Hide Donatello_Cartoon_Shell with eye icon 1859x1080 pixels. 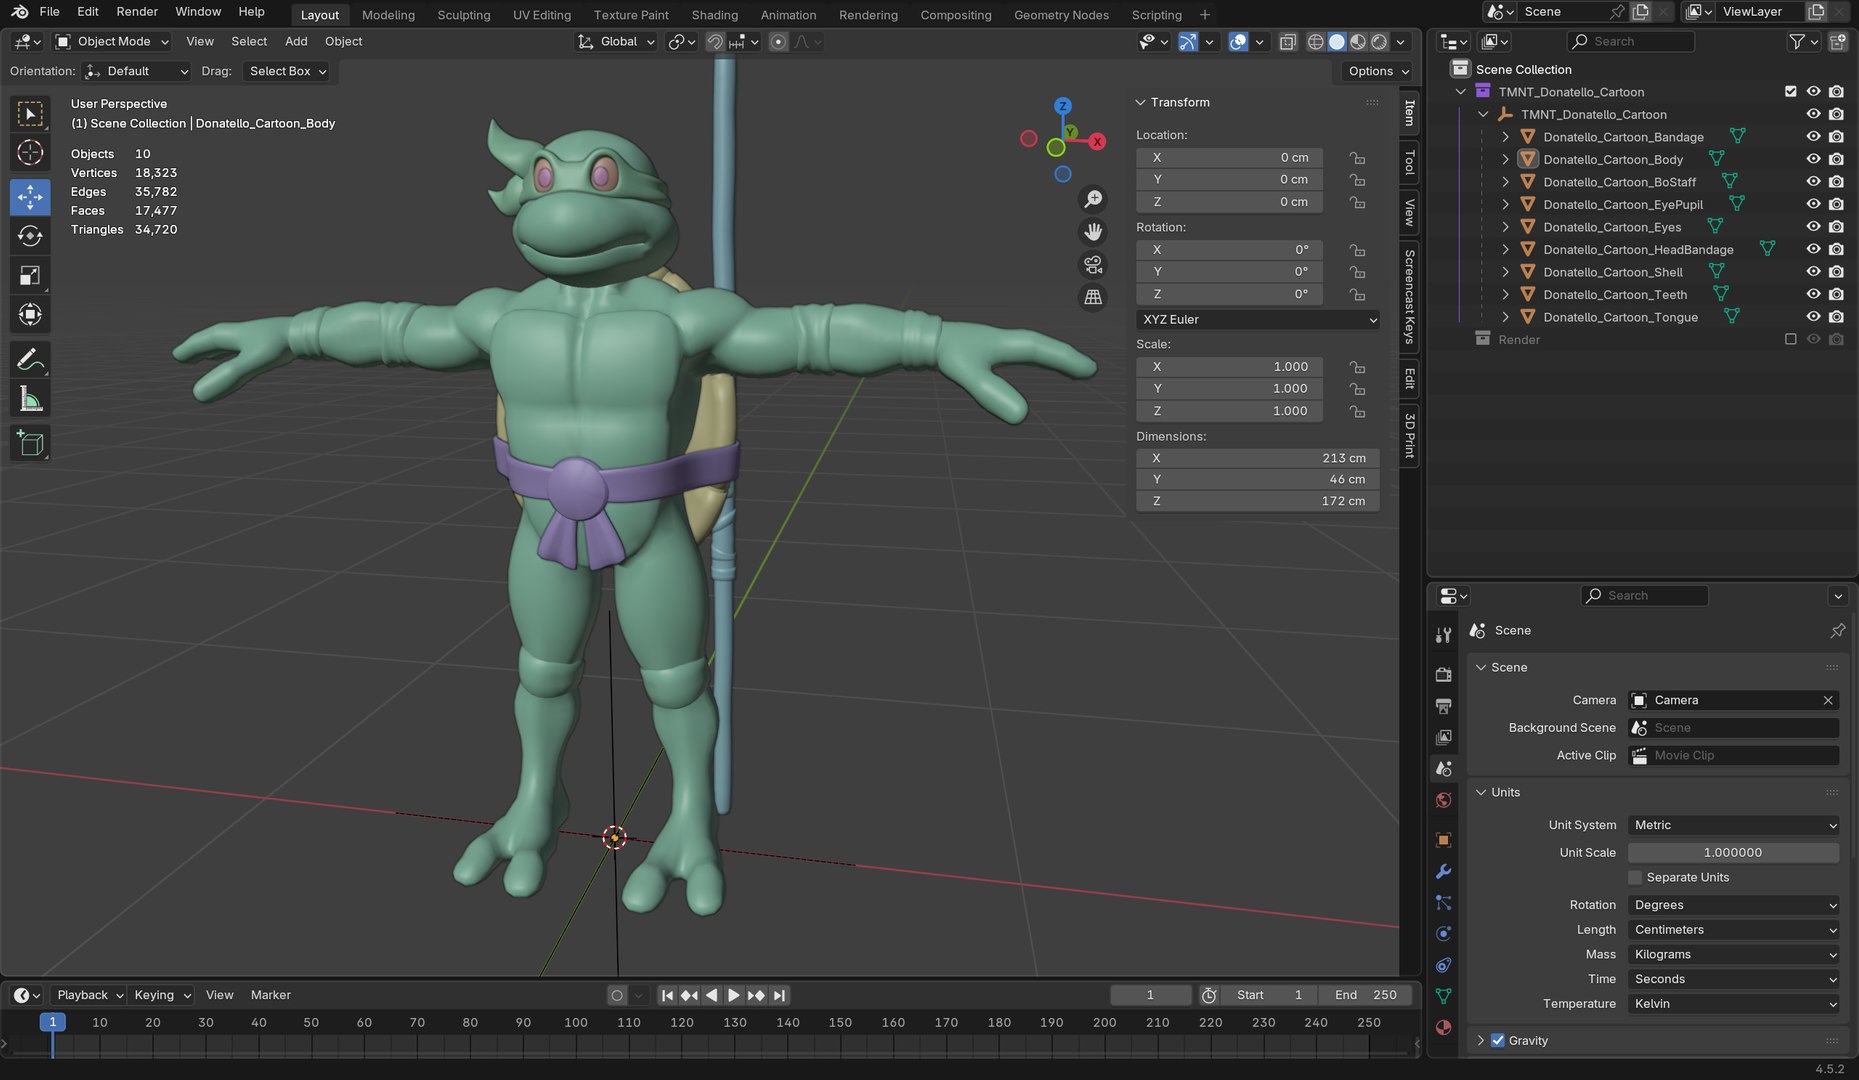click(x=1813, y=272)
